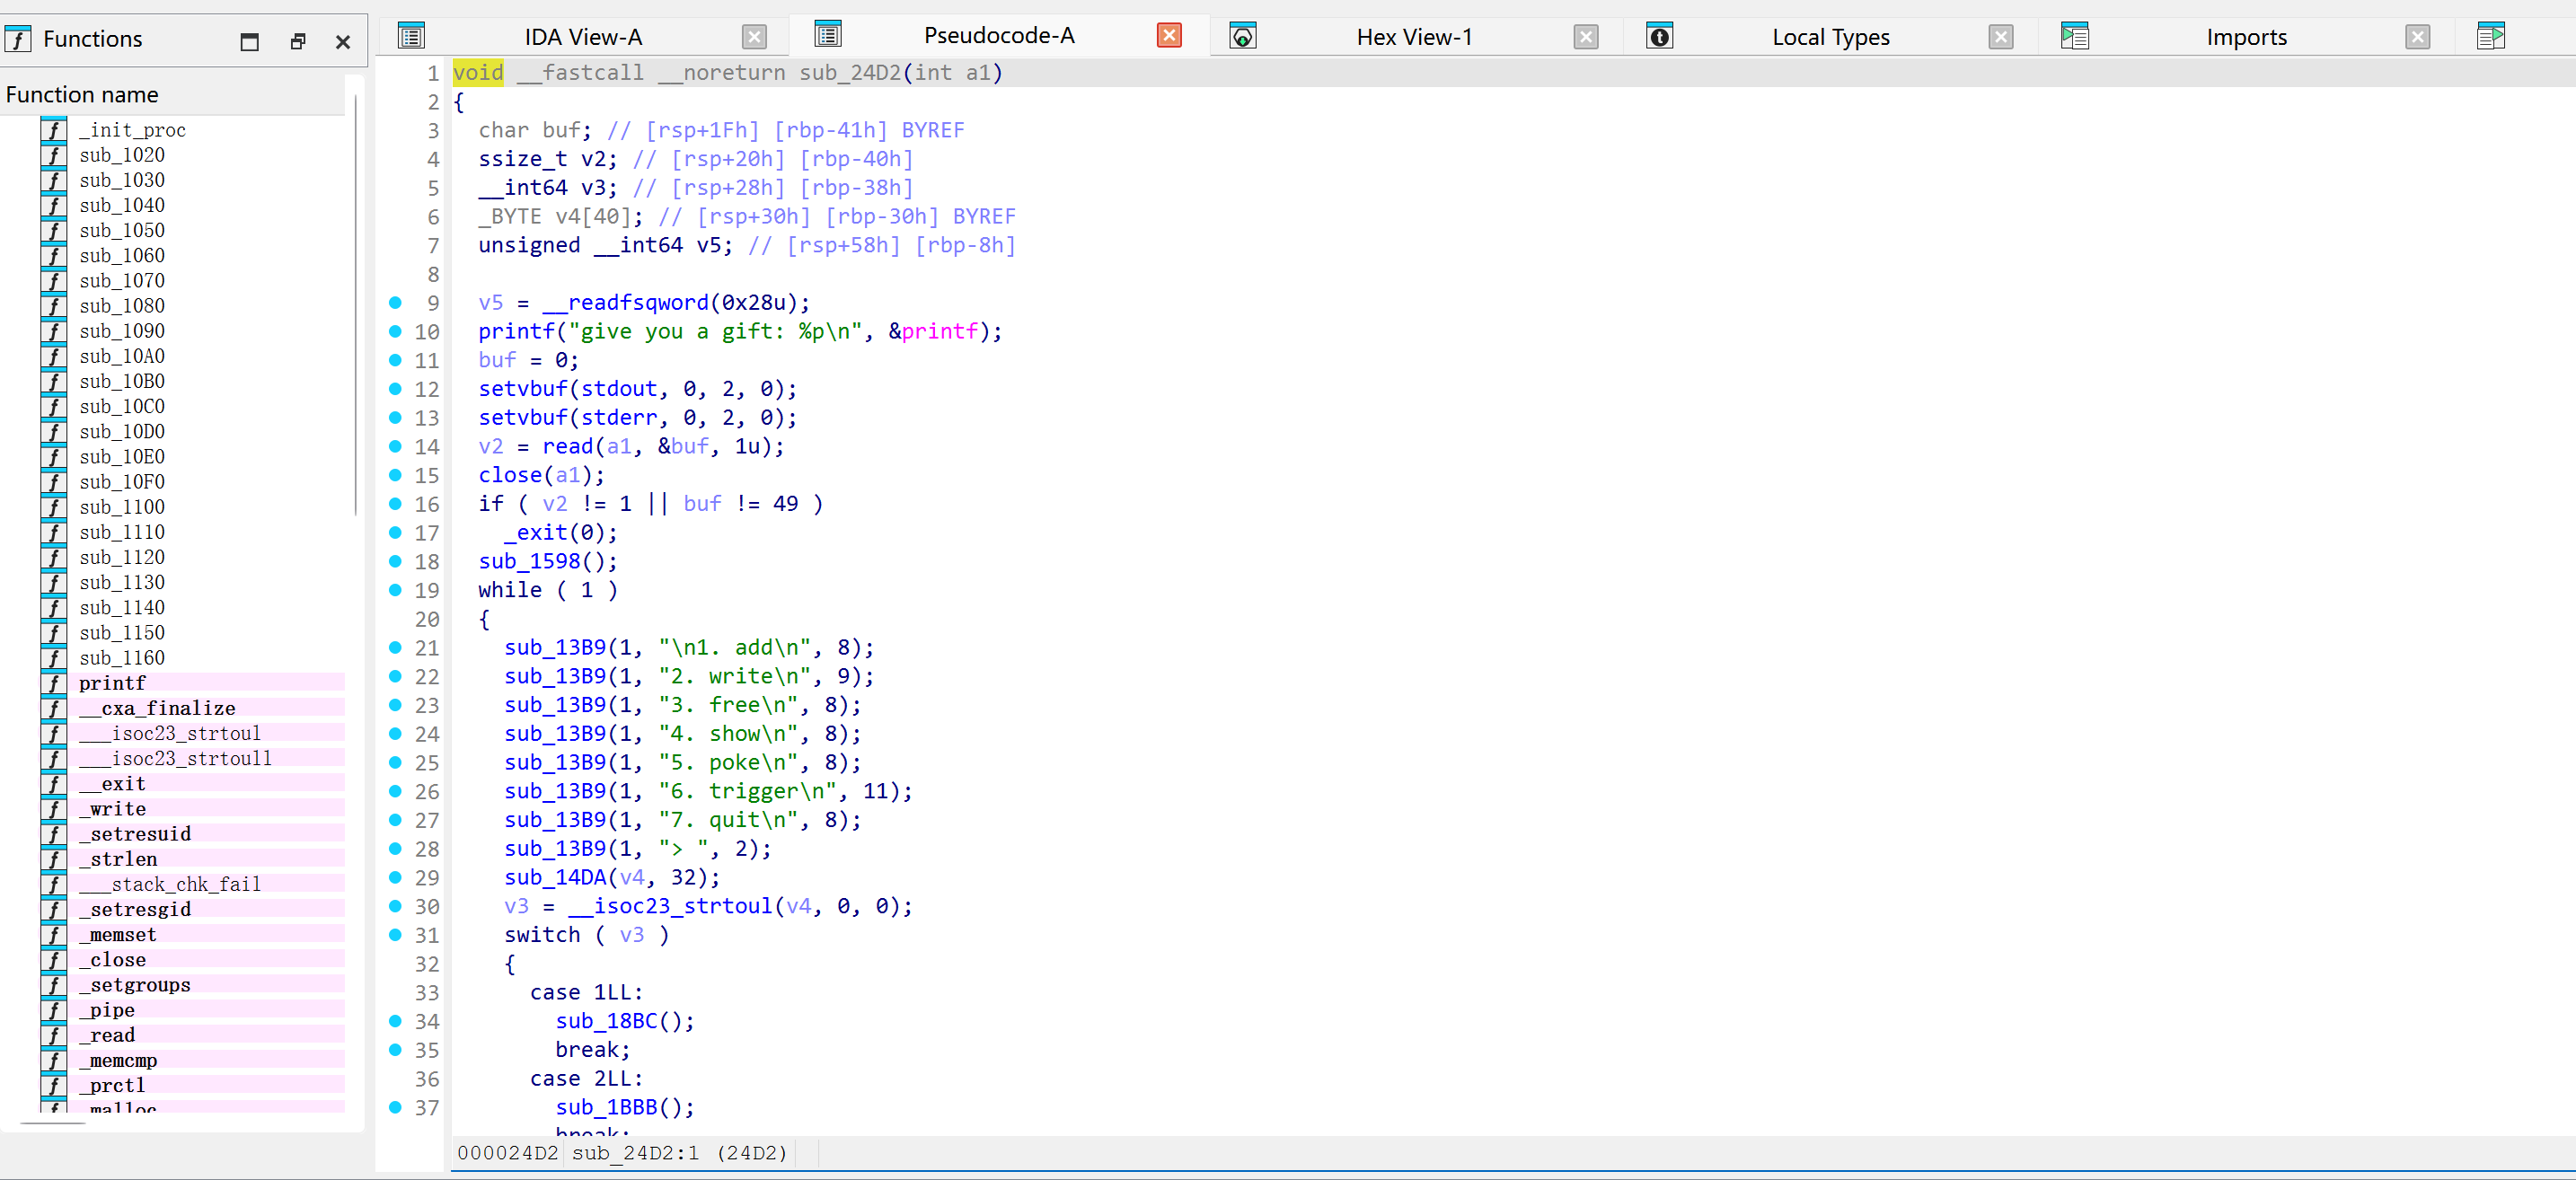Viewport: 2576px width, 1180px height.
Task: Select __cxa_finalize in the functions list
Action: [x=157, y=708]
